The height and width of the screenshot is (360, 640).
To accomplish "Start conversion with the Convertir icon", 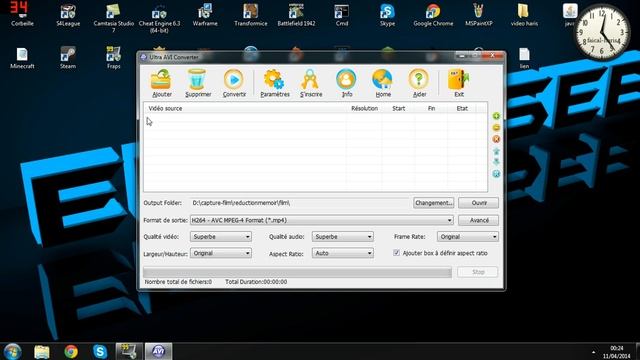I will [234, 83].
